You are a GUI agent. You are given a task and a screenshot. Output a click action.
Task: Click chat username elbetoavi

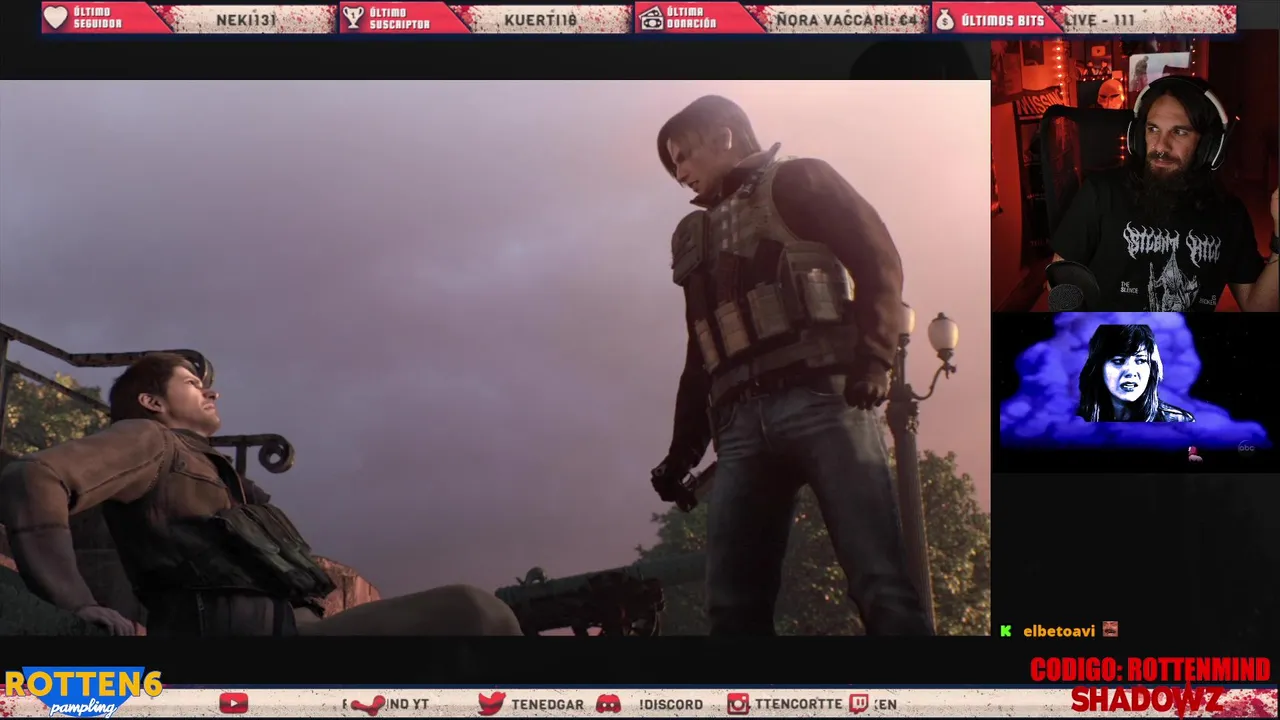1058,631
